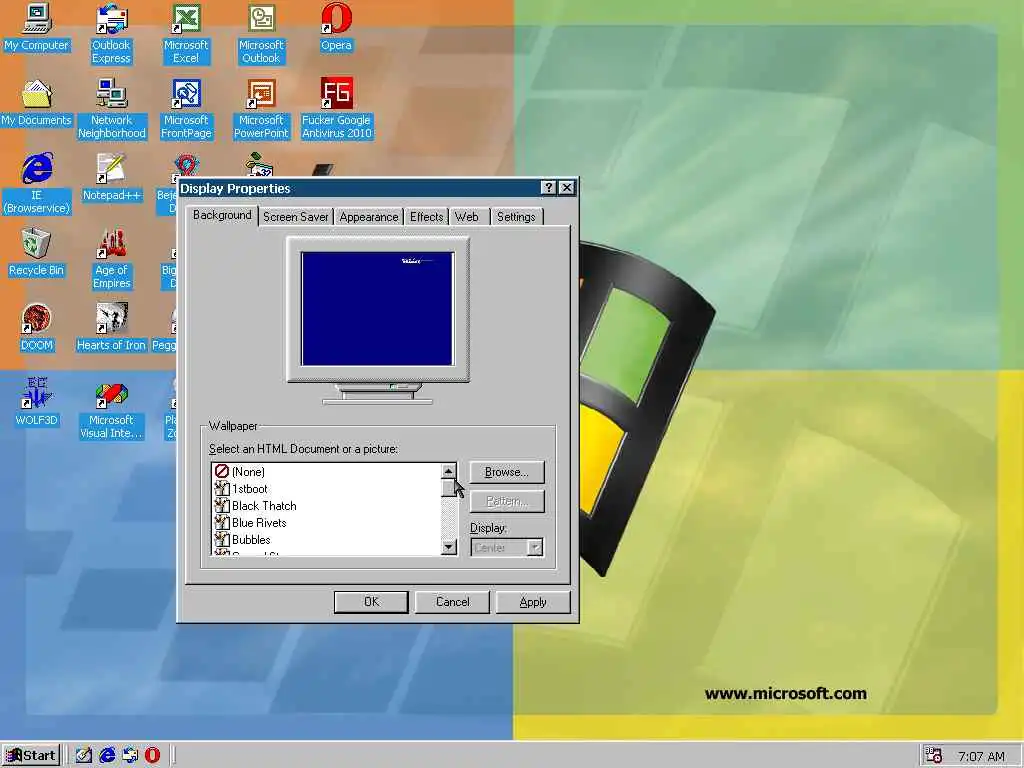Select the Microsoft PowerPoint desktop shortcut

(x=261, y=109)
